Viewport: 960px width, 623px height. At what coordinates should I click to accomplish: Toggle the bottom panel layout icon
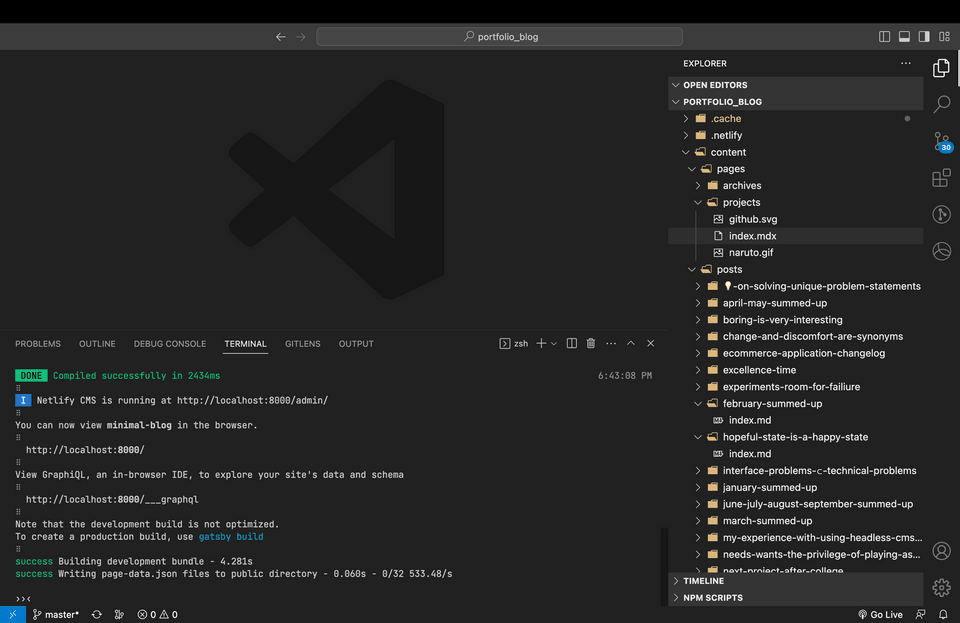[904, 37]
